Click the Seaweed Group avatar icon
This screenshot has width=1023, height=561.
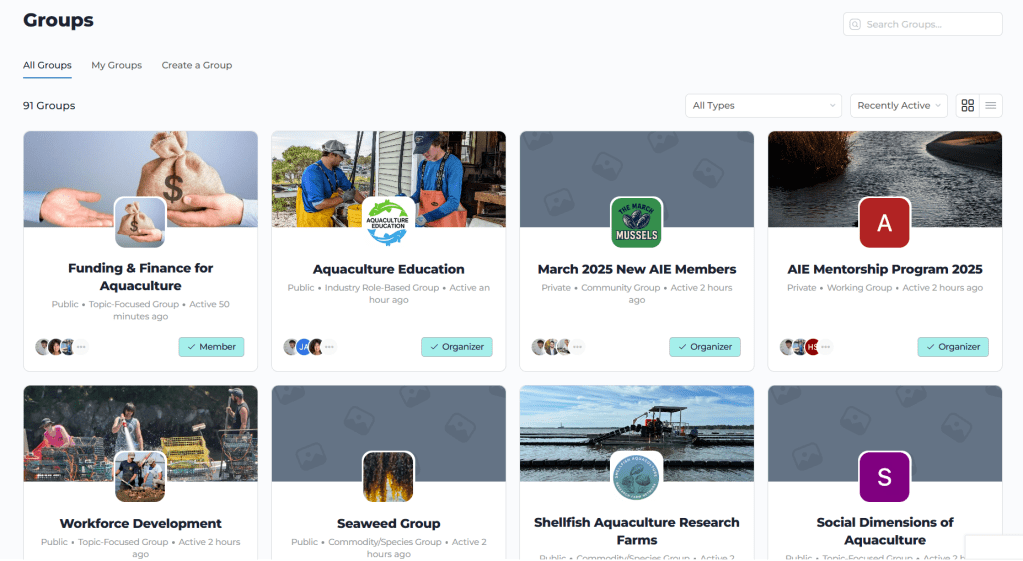coord(388,476)
